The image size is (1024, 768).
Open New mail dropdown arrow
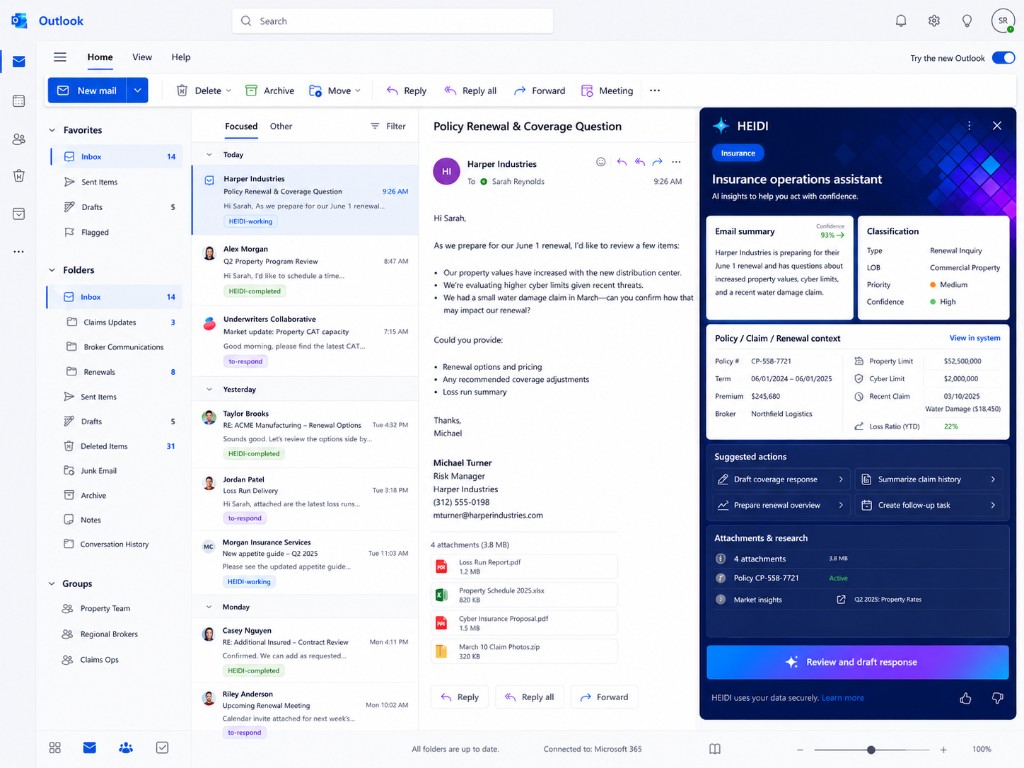pyautogui.click(x=138, y=90)
